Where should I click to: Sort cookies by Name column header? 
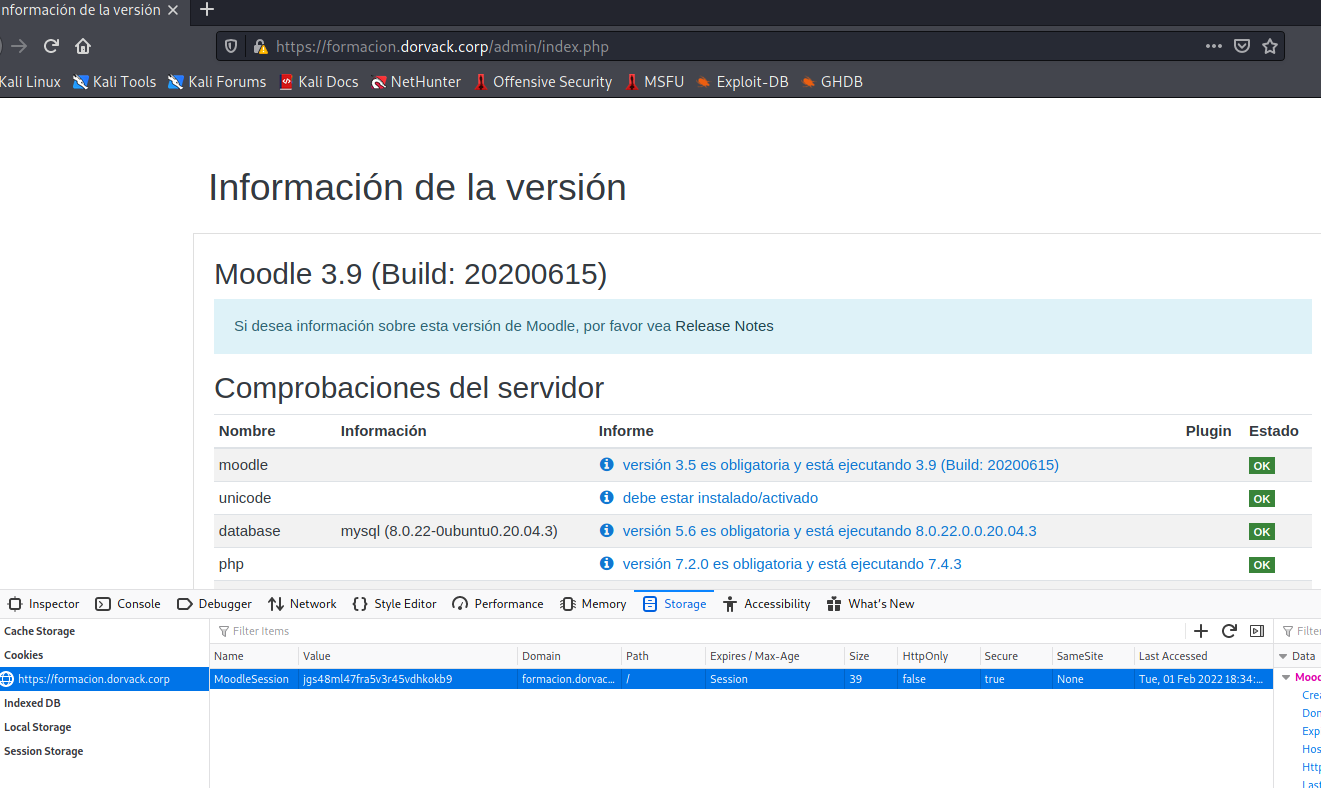click(x=254, y=656)
